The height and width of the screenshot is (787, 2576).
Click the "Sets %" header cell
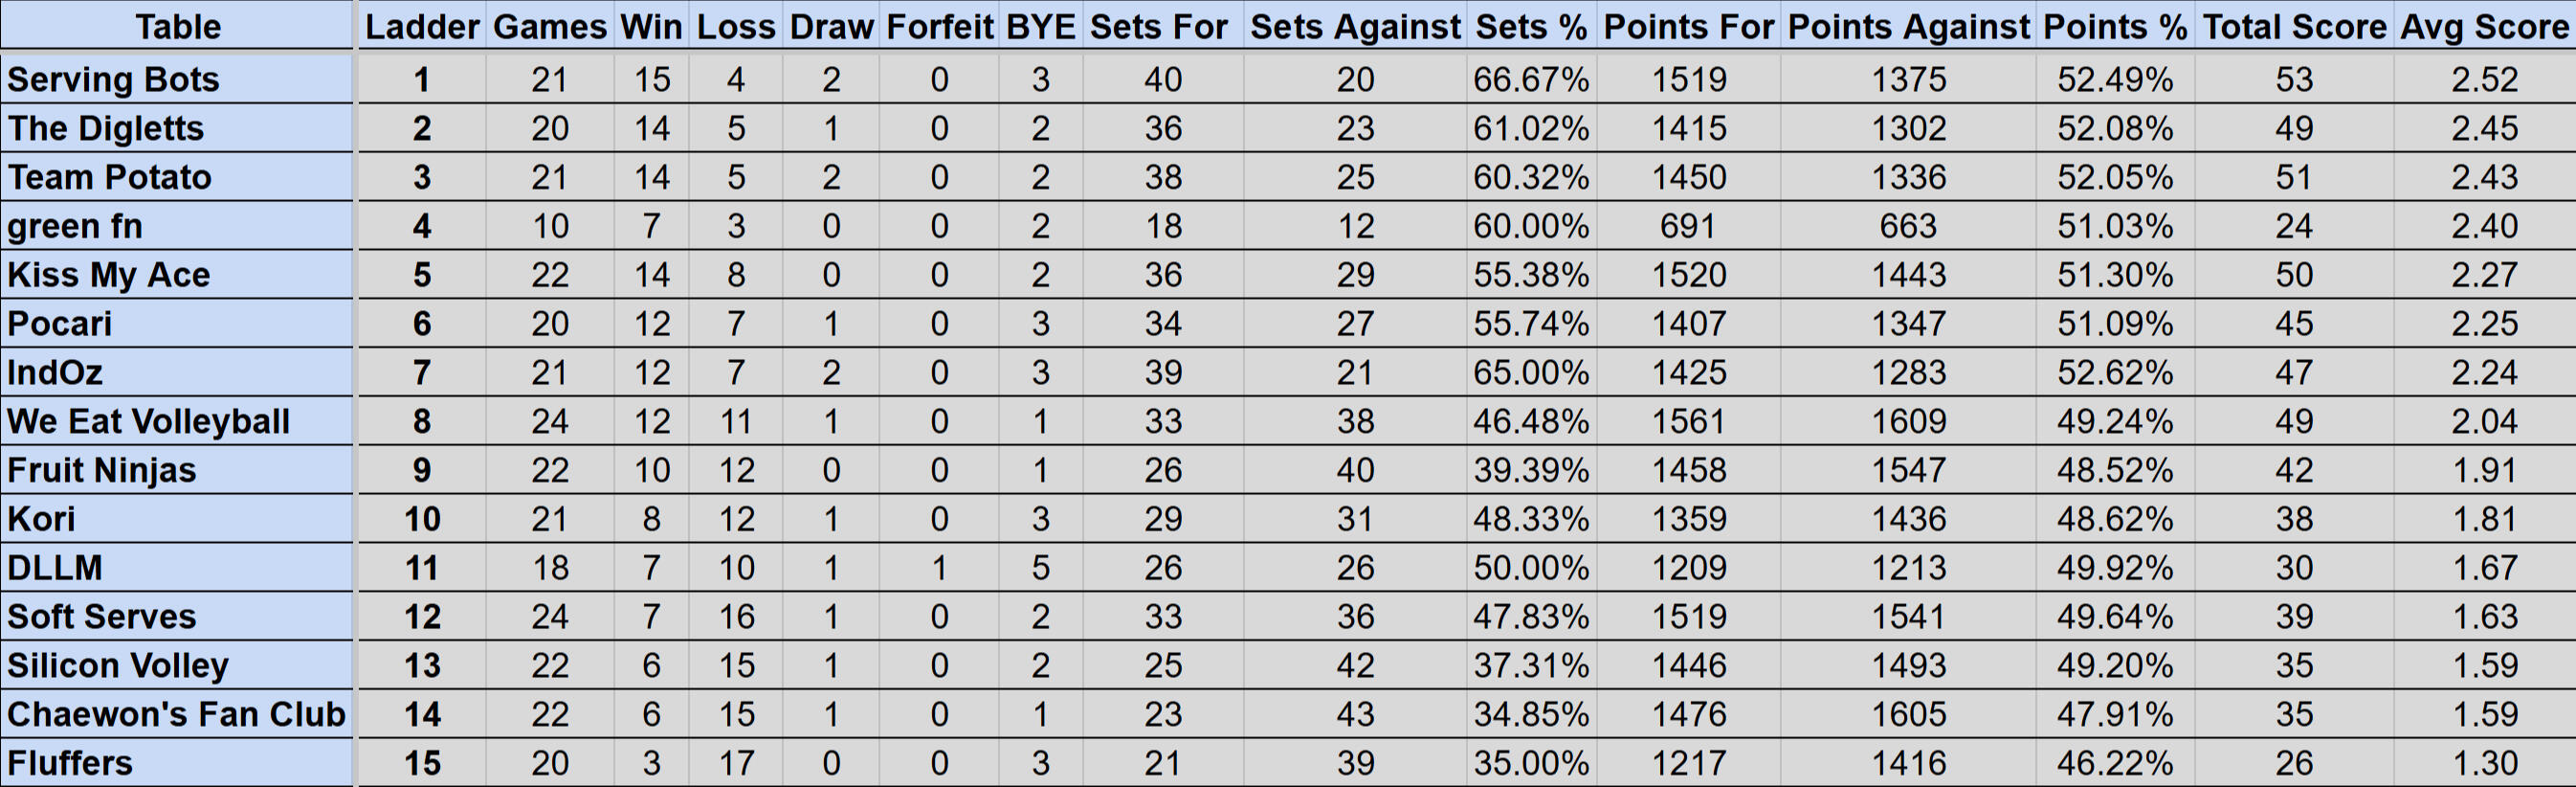1531,26
